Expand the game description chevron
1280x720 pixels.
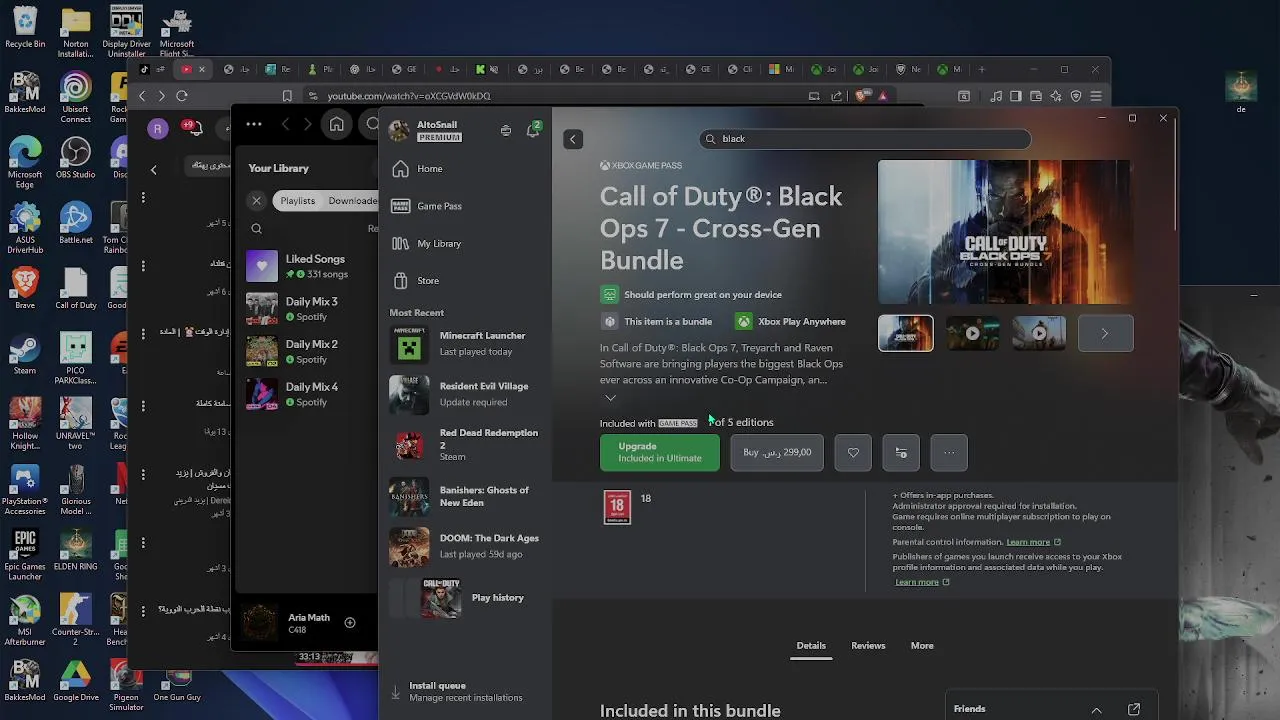[x=610, y=398]
